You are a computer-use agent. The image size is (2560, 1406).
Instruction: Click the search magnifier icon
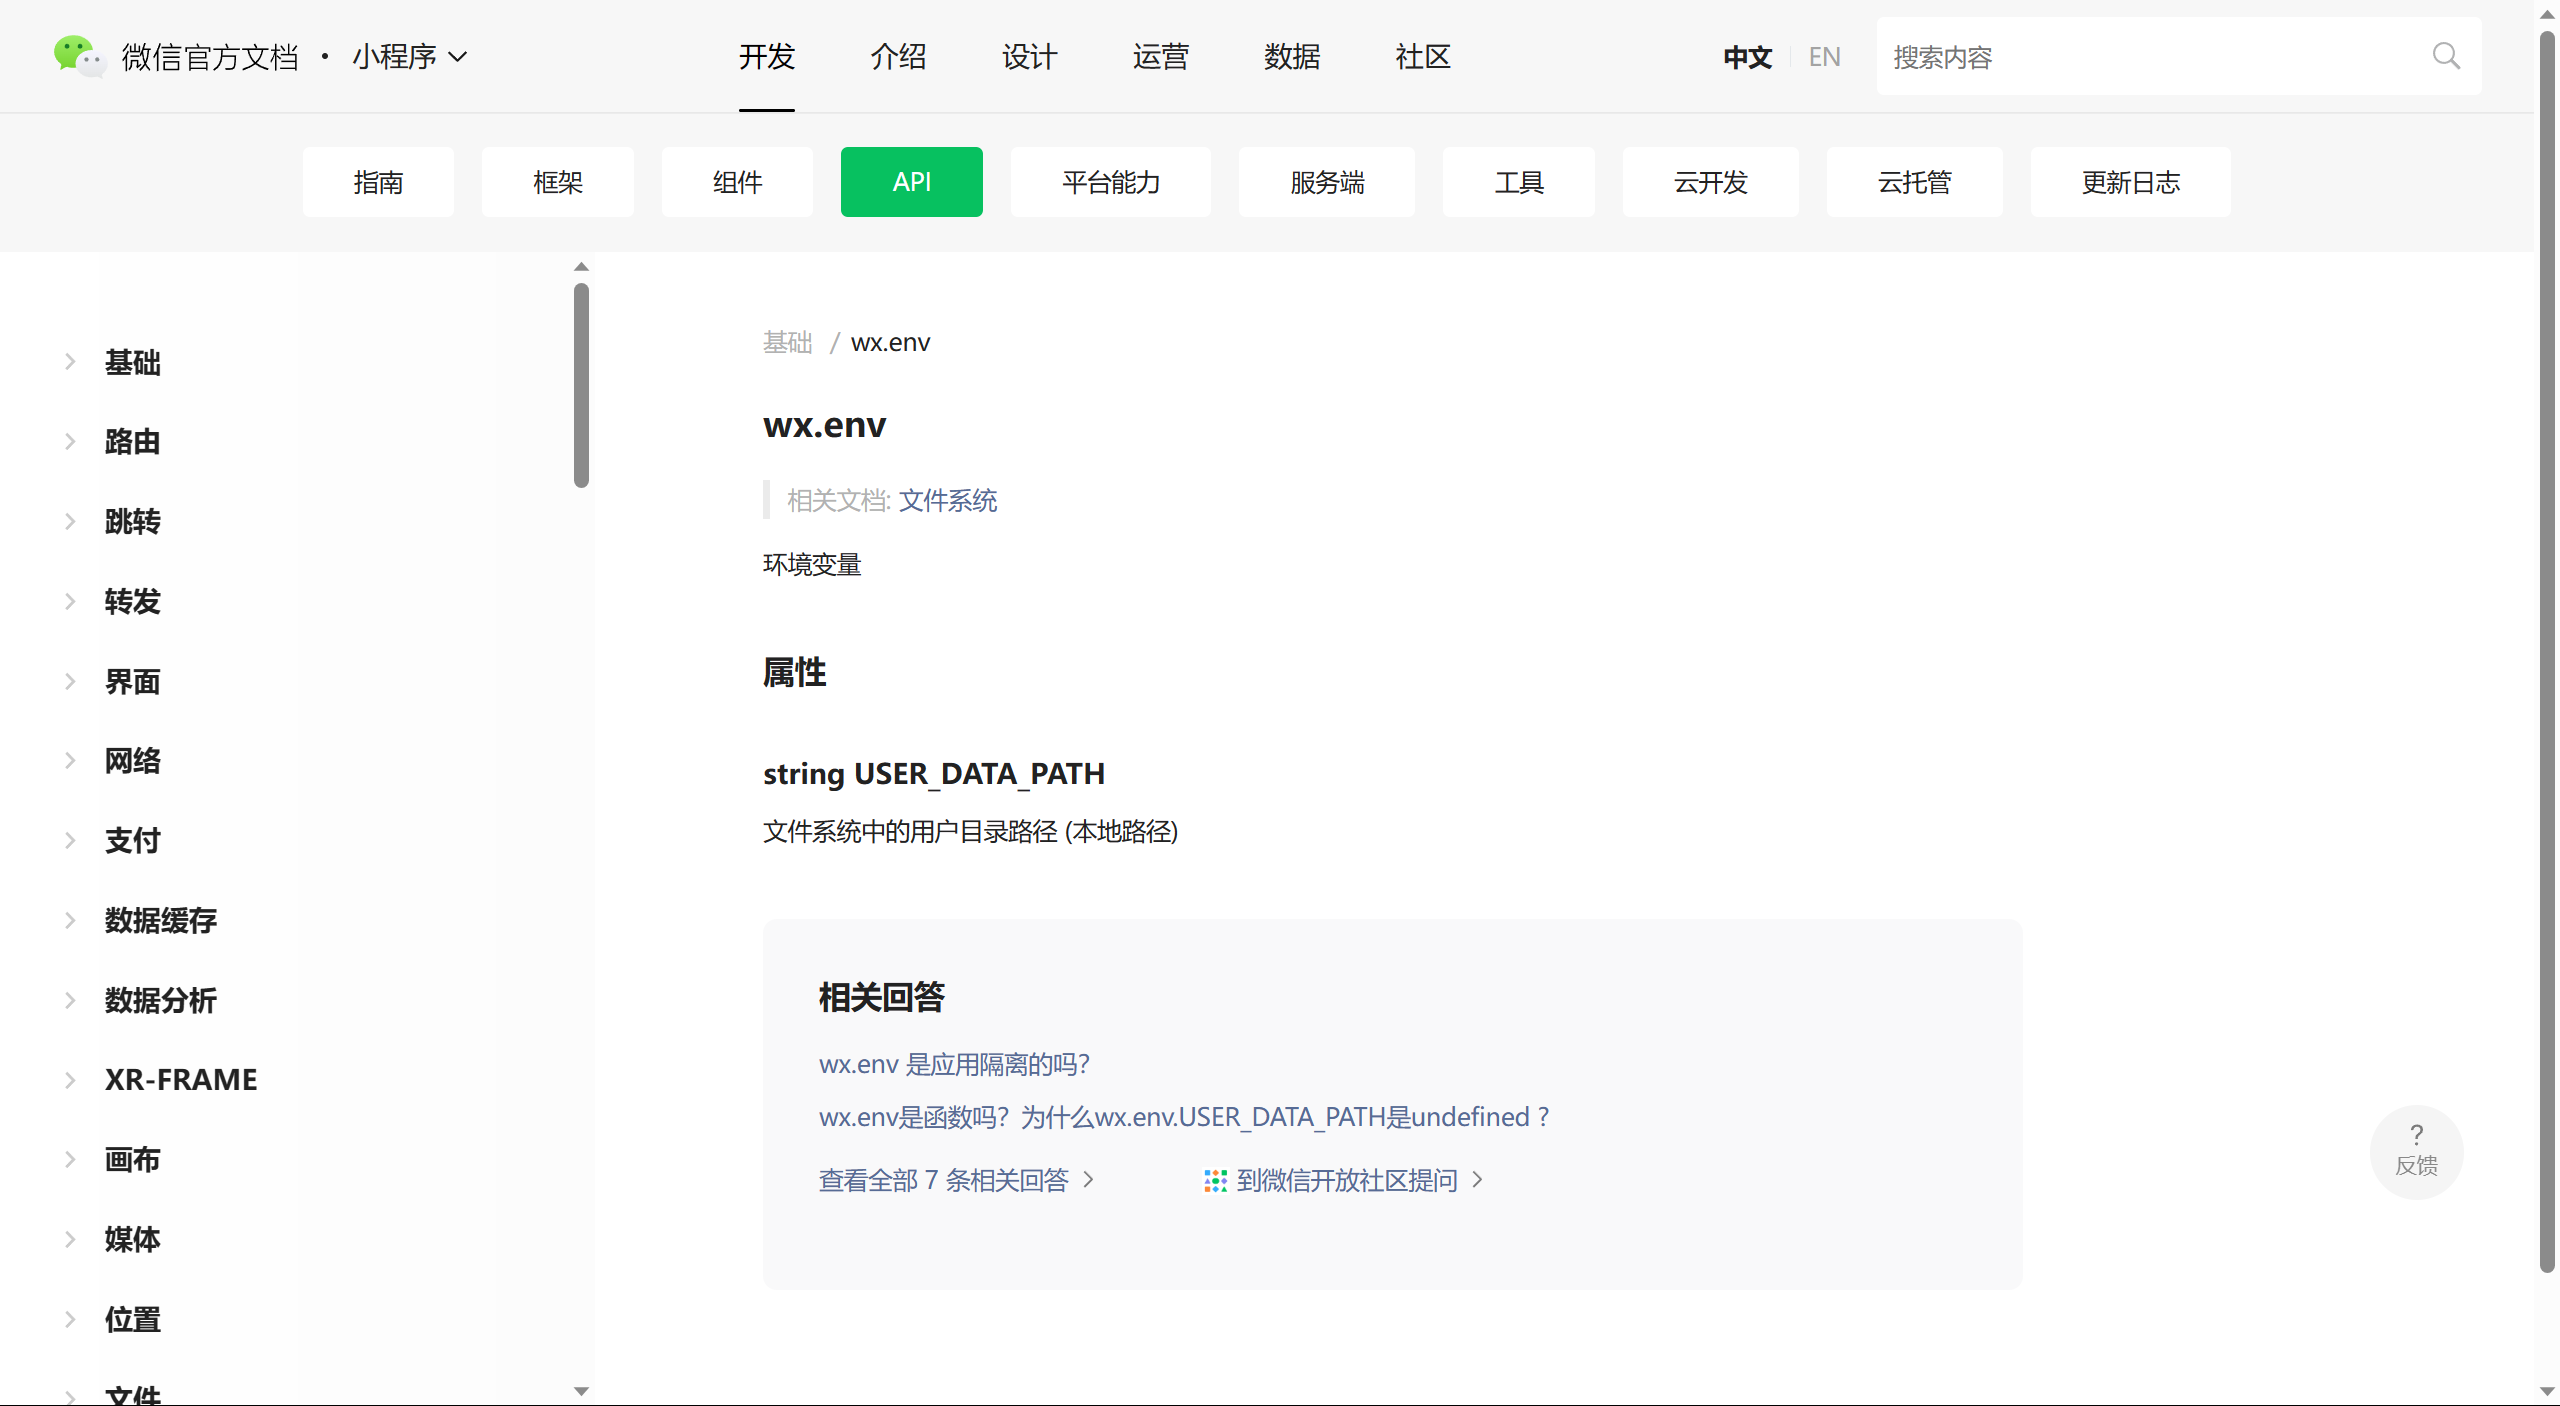click(x=2446, y=56)
